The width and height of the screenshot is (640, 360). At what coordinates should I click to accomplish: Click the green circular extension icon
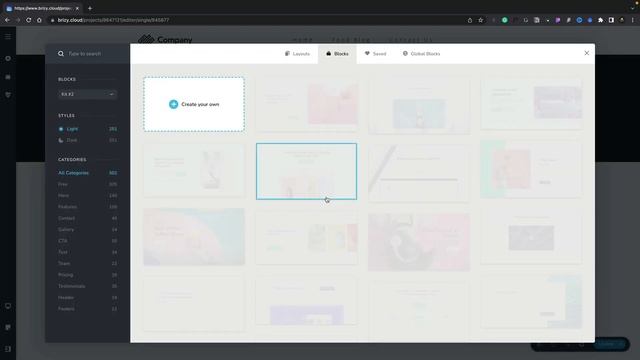click(x=505, y=20)
